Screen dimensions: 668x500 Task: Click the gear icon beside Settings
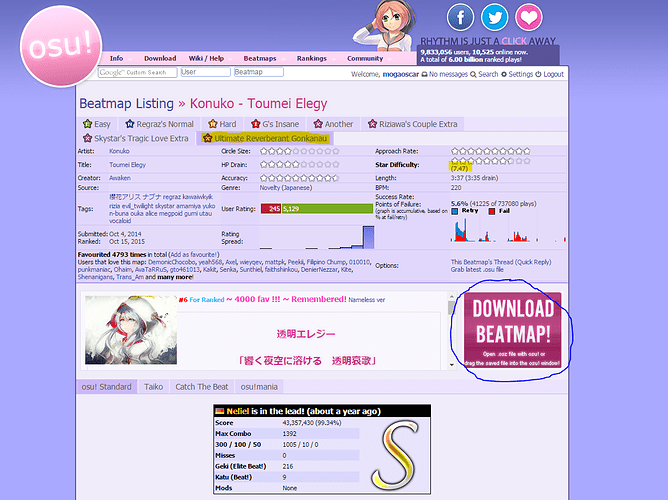pyautogui.click(x=504, y=74)
